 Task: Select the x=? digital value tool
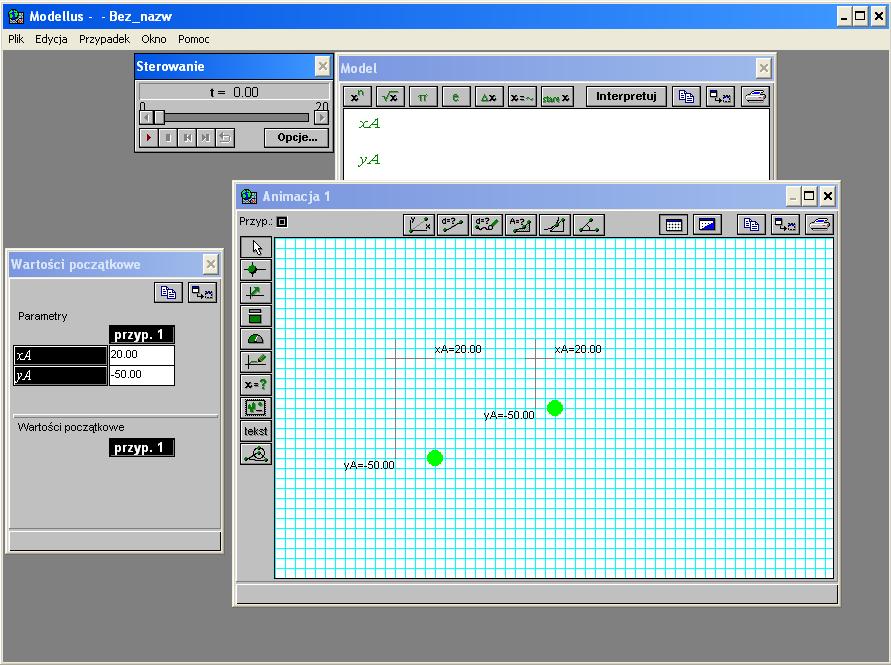[256, 385]
